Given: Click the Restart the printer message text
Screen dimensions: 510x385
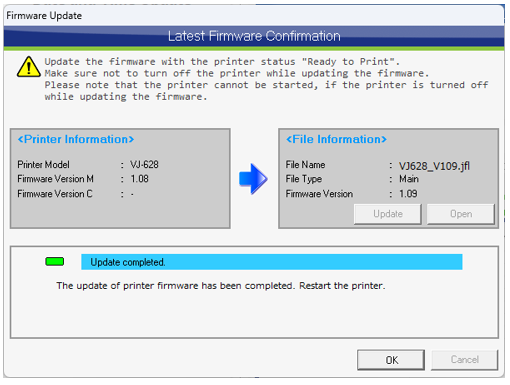Looking at the screenshot, I should click(x=221, y=286).
